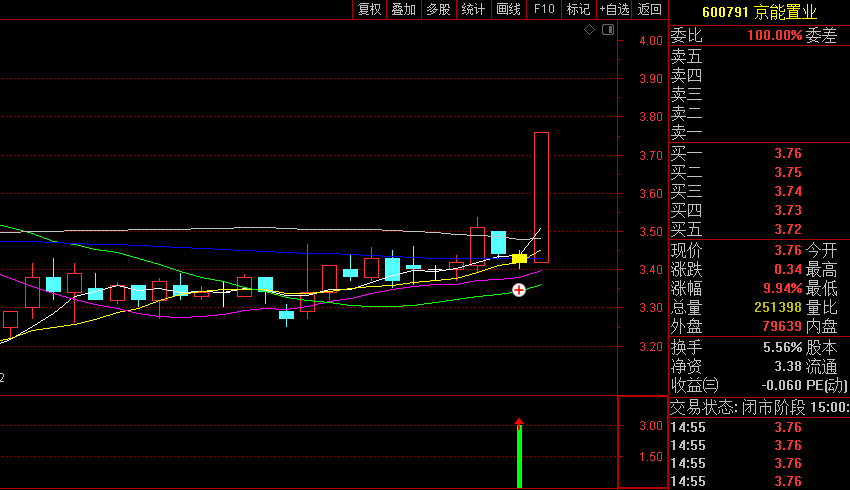
Task: Click the 买一 price 3.76
Action: pyautogui.click(x=788, y=153)
